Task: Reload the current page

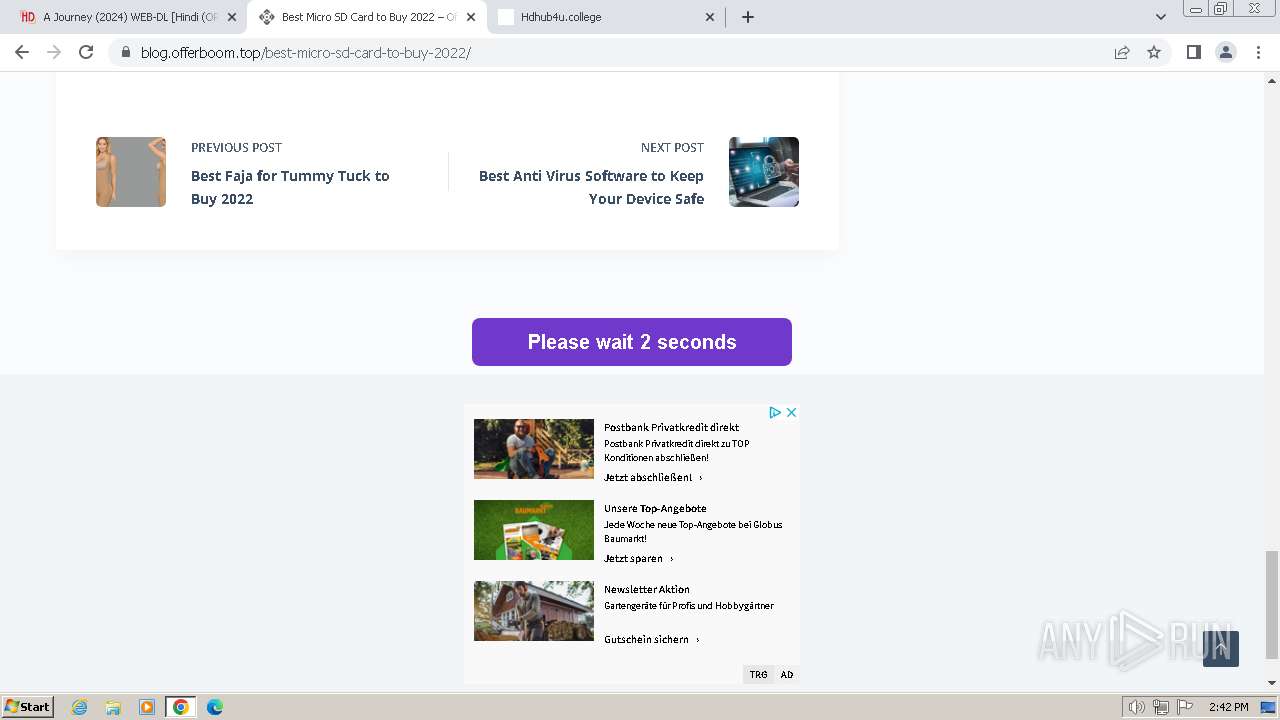Action: point(86,52)
